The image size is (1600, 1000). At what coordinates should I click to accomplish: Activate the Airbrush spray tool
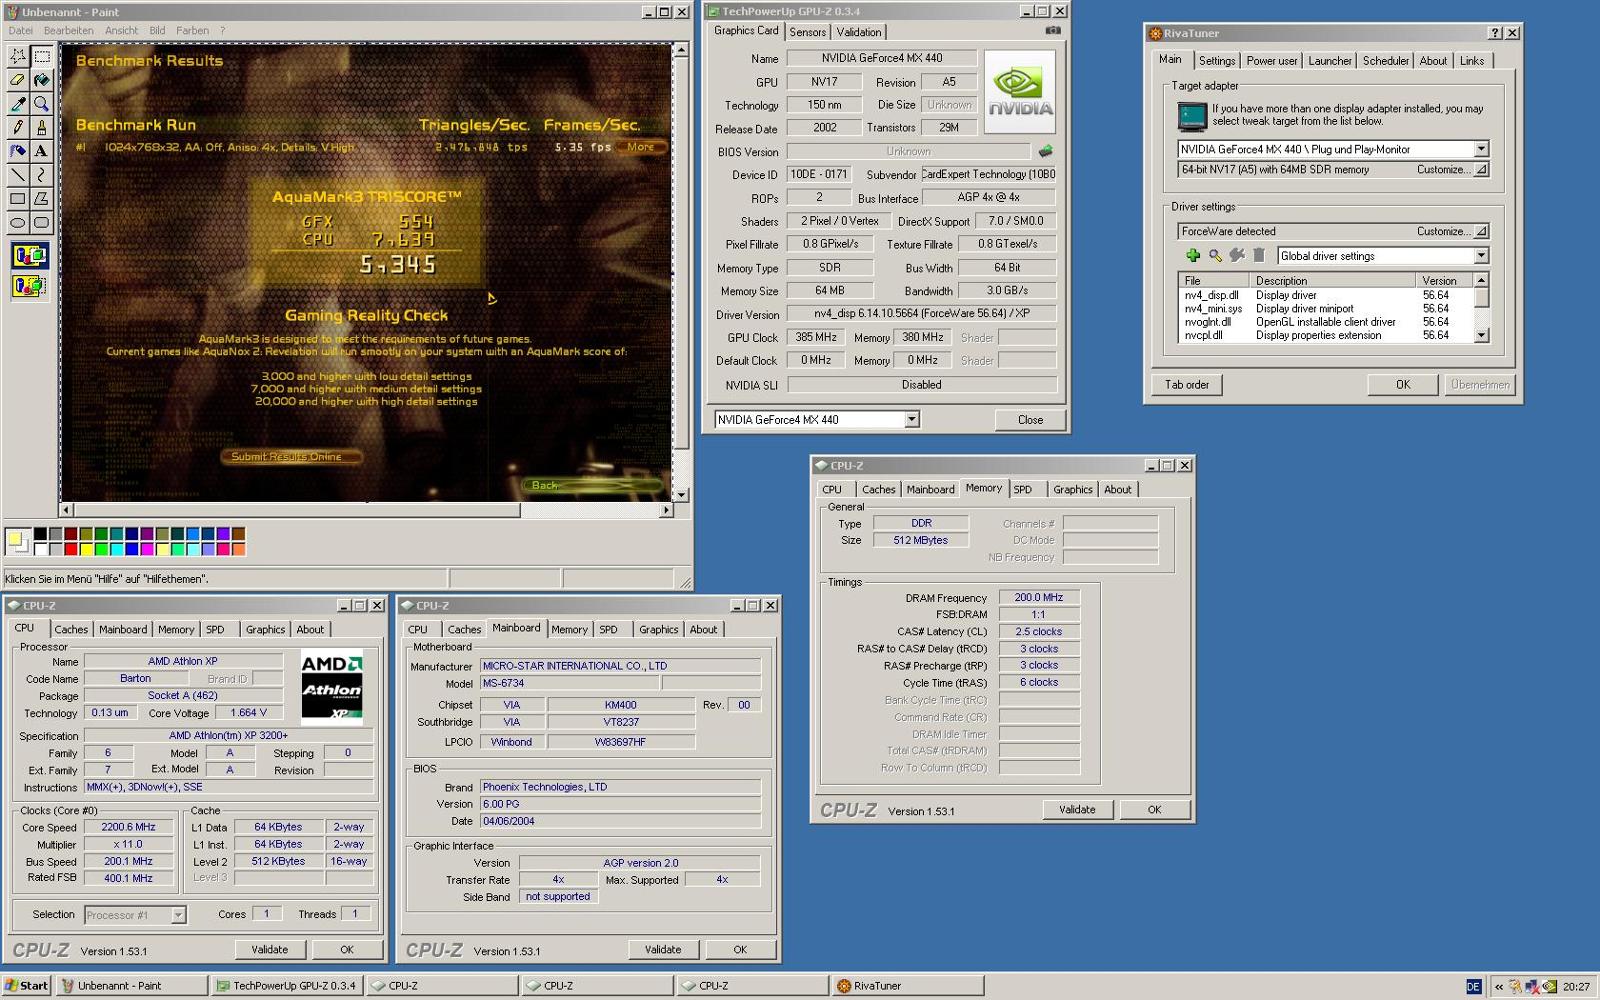(x=18, y=151)
